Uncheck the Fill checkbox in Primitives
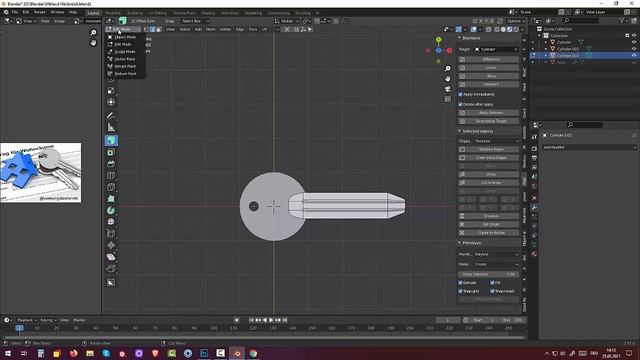 (x=492, y=282)
